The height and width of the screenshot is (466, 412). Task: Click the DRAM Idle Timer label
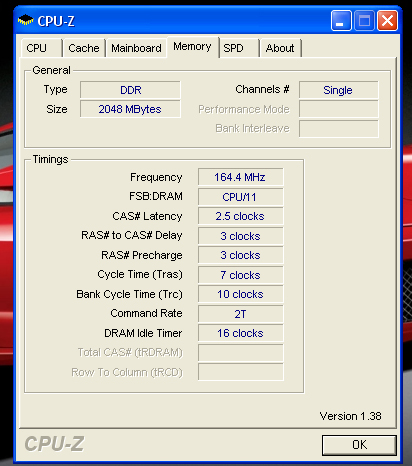tap(143, 333)
